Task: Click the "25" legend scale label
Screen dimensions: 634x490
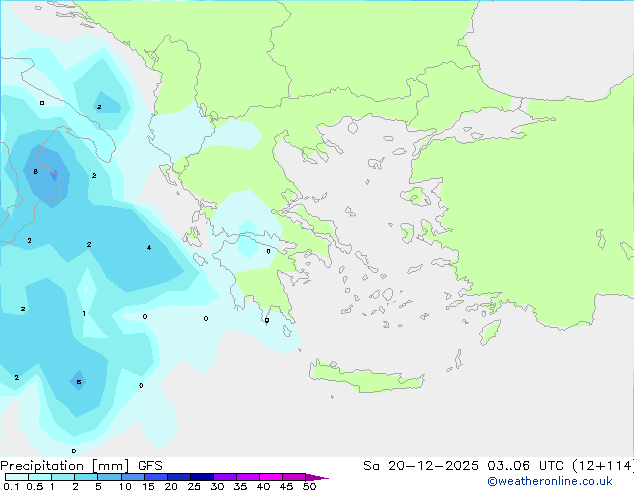Action: coord(194,486)
